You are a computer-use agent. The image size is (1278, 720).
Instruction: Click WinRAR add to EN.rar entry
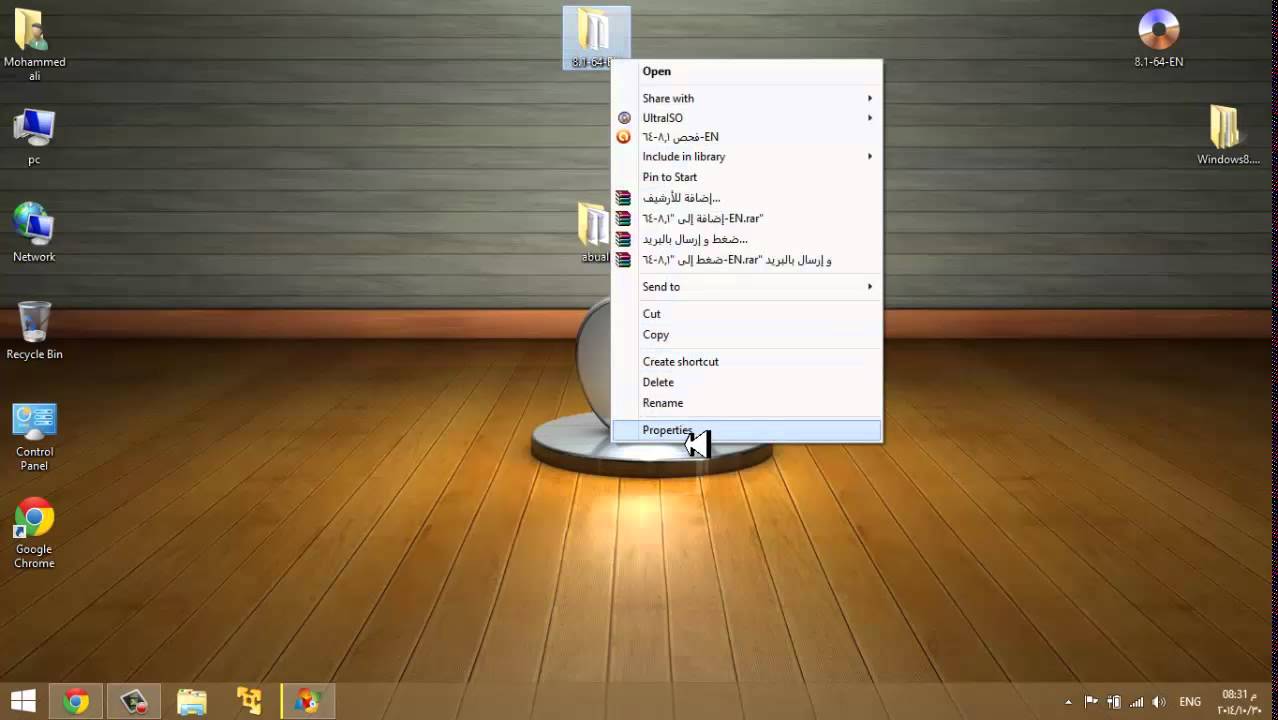coord(747,218)
